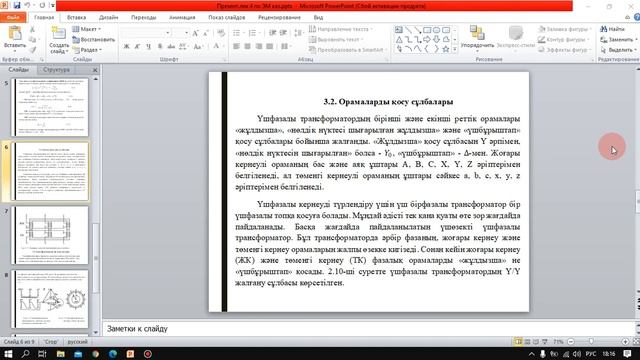
Task: Open the Анимация ribbon tab
Action: coord(182,18)
